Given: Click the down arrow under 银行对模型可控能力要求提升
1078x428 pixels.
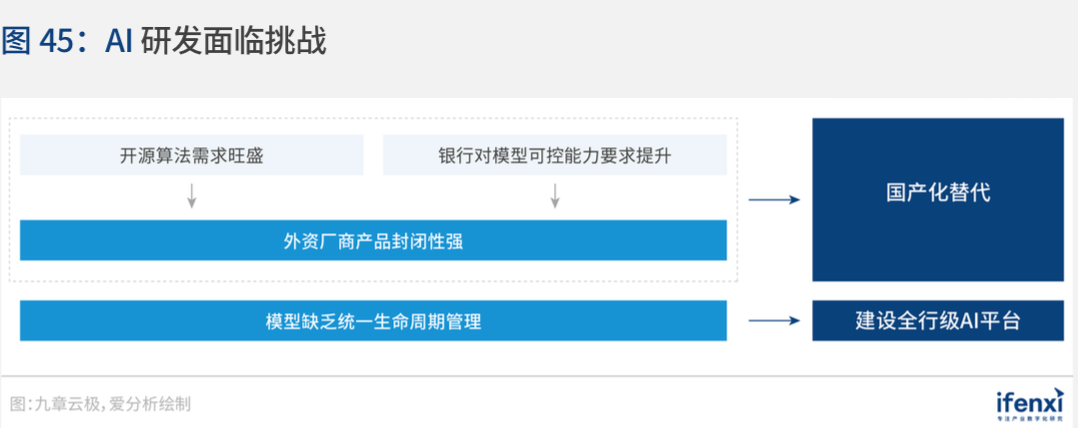Looking at the screenshot, I should pos(555,195).
